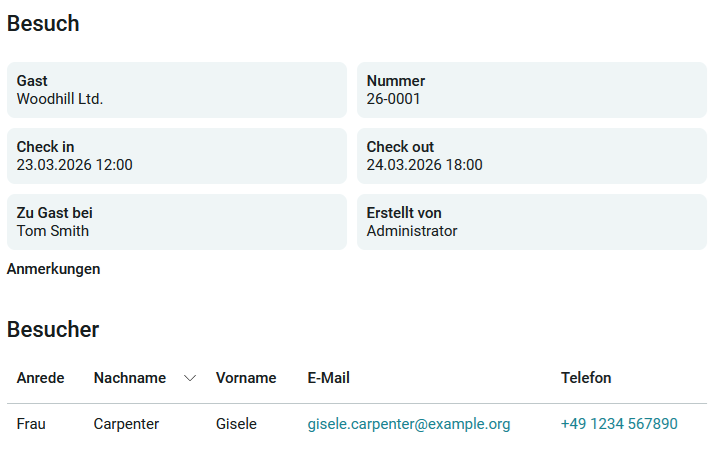Sort the table by Nachname column

pyautogui.click(x=130, y=378)
